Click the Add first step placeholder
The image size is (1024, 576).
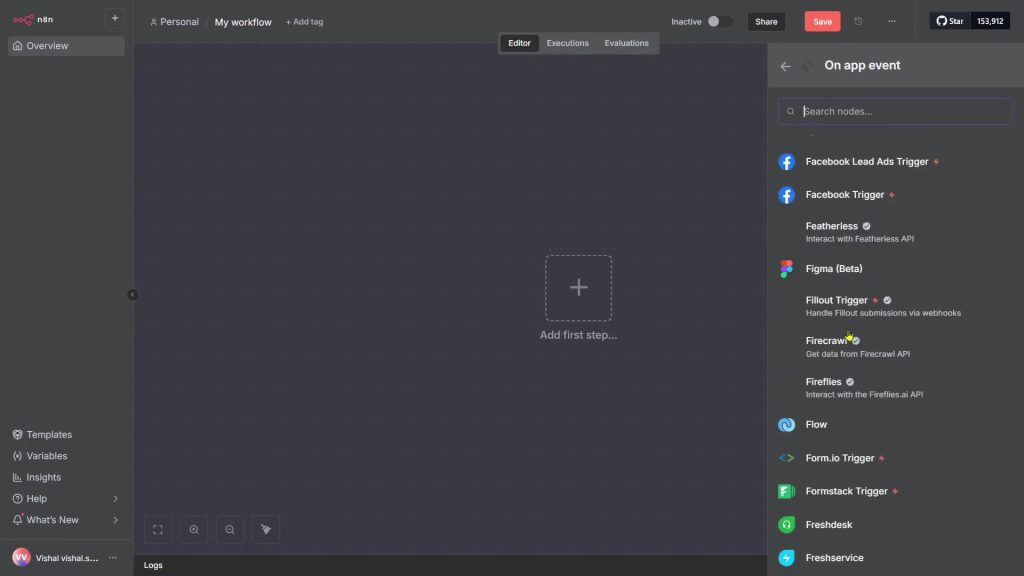(x=578, y=288)
